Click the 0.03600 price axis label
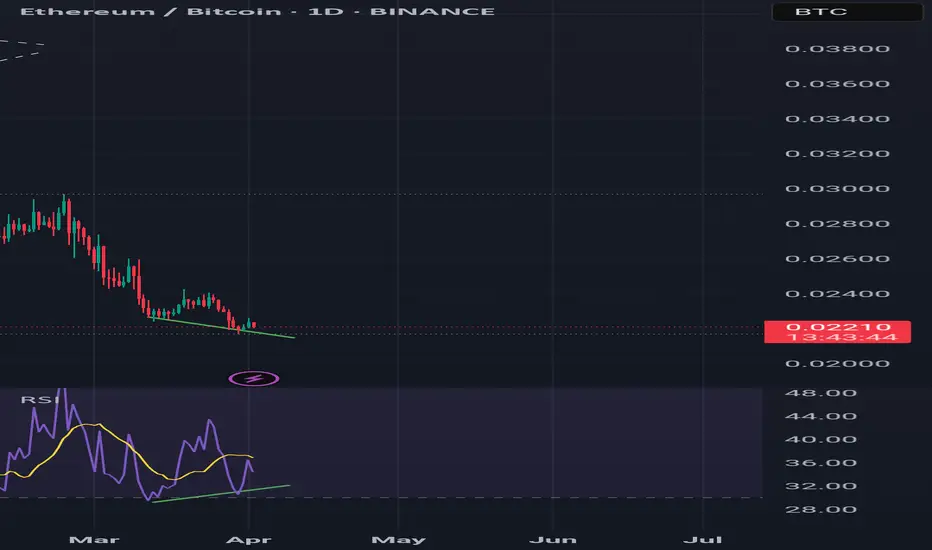The image size is (932, 550). [837, 84]
